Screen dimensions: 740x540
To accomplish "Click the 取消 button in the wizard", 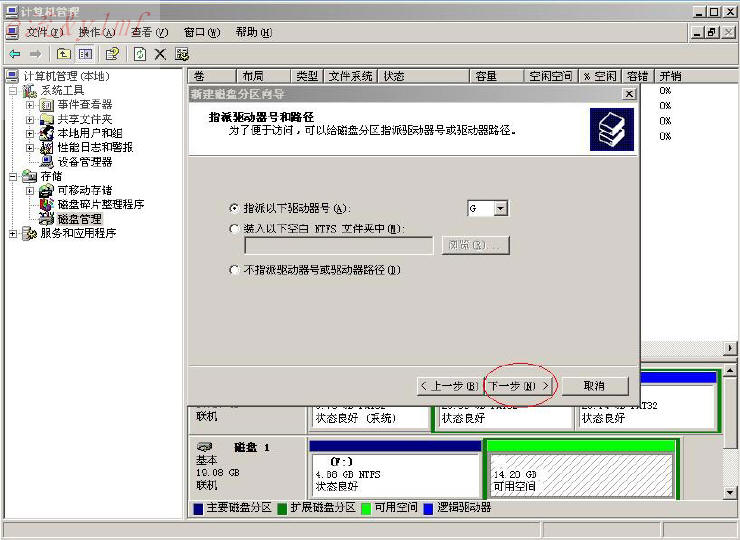I will coord(594,386).
